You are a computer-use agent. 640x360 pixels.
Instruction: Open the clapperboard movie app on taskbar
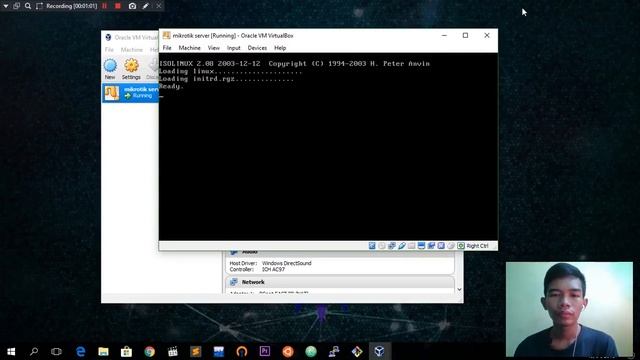[173, 351]
